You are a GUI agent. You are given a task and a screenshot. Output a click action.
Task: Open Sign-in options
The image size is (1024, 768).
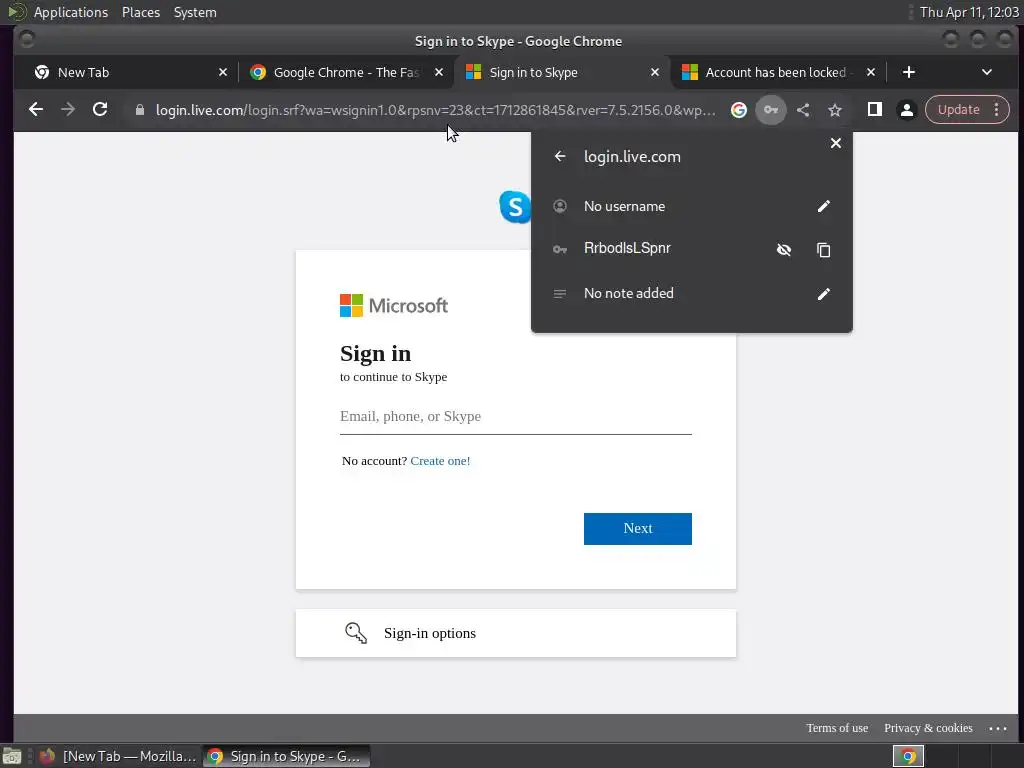pyautogui.click(x=515, y=633)
